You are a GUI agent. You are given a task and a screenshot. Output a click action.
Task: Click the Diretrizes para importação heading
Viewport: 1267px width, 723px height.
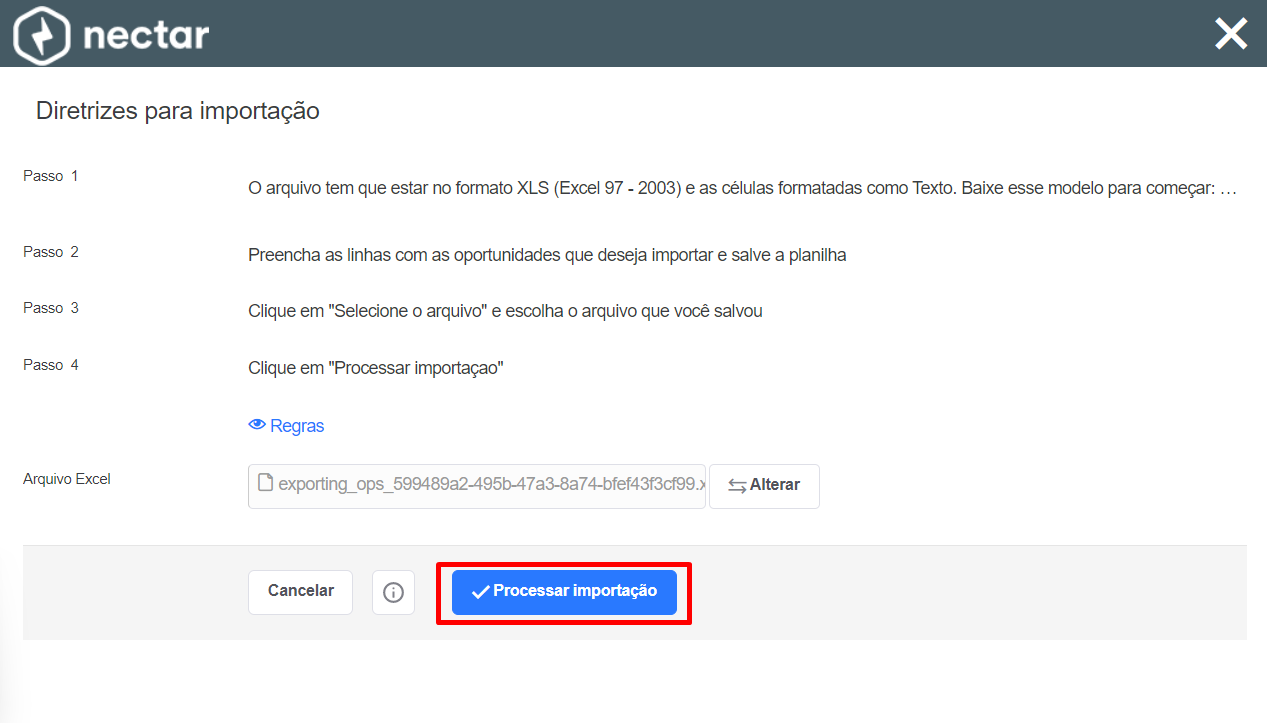(x=178, y=111)
